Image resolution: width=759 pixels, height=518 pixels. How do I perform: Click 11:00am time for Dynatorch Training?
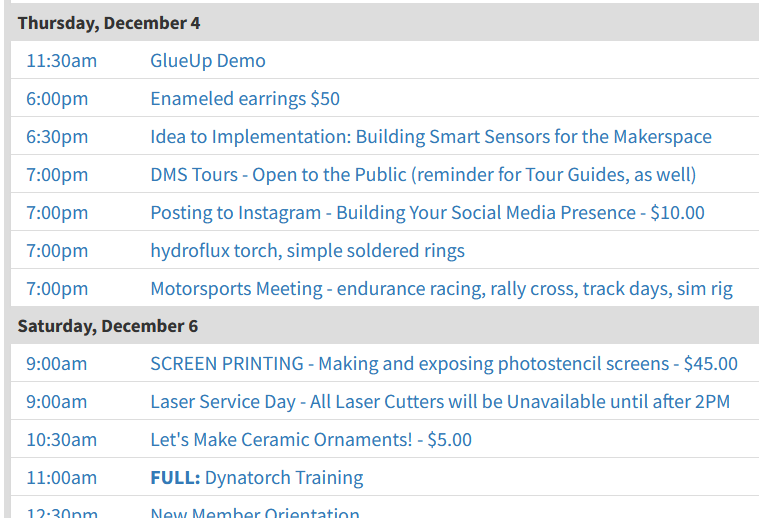[x=61, y=478]
